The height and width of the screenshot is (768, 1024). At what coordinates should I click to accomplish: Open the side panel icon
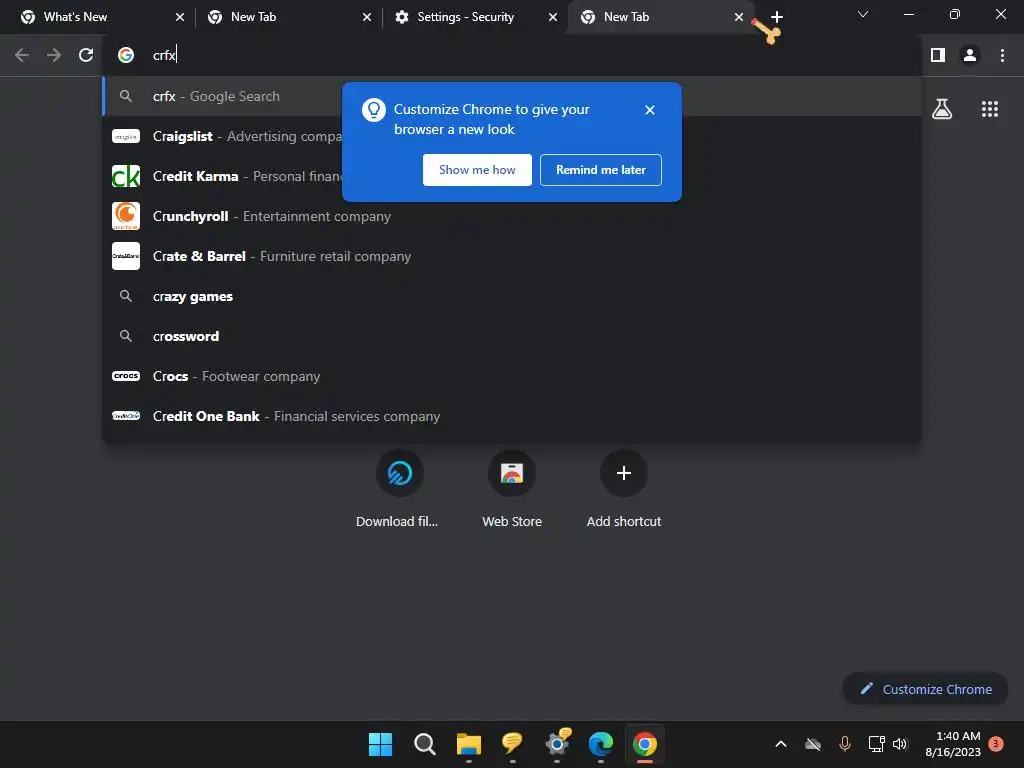click(x=938, y=55)
